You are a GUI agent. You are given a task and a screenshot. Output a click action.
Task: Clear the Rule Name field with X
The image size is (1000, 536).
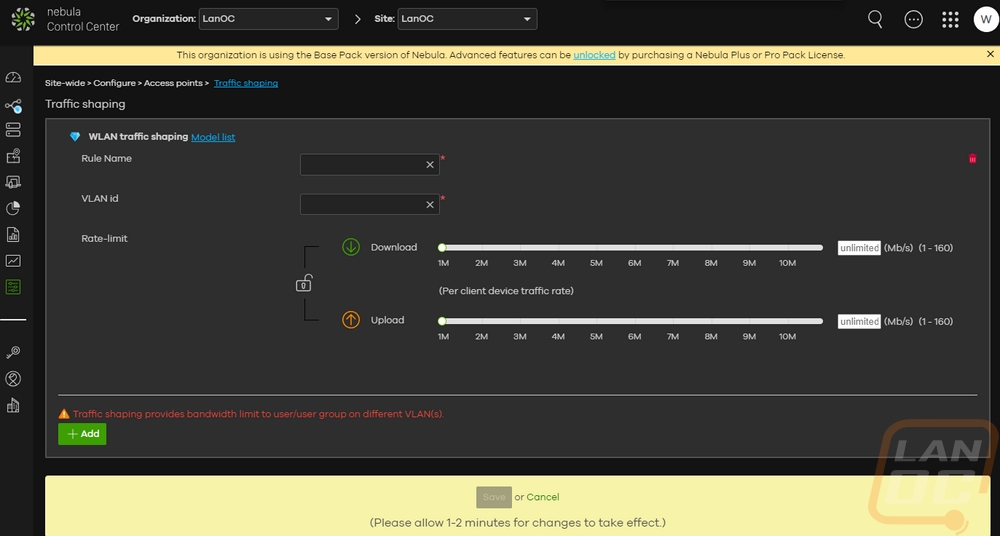click(430, 165)
